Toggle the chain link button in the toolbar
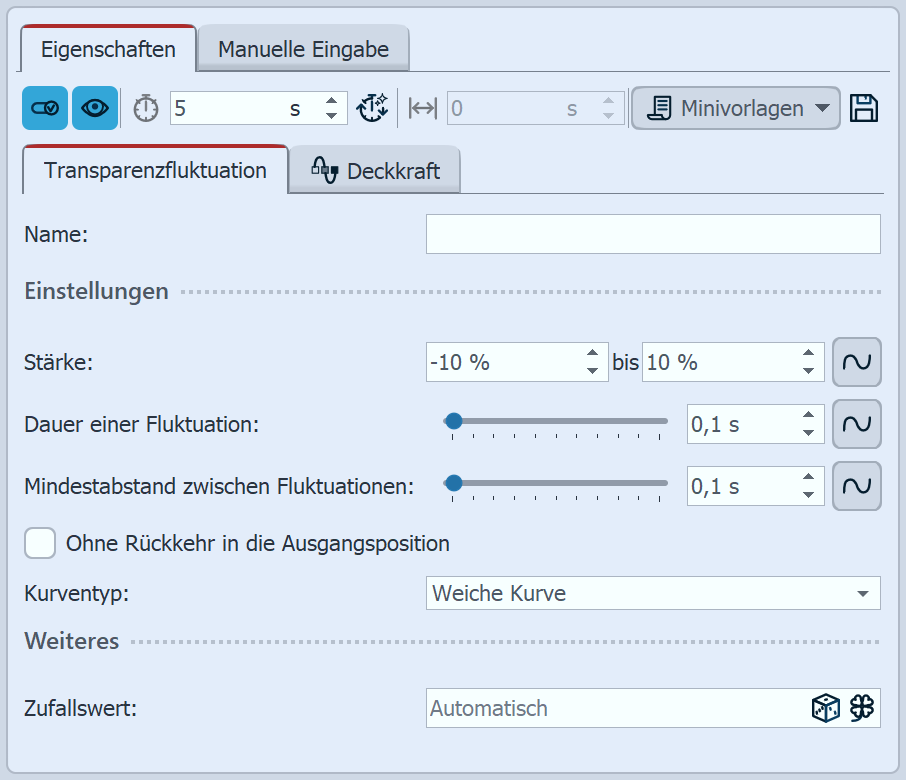 pos(43,108)
